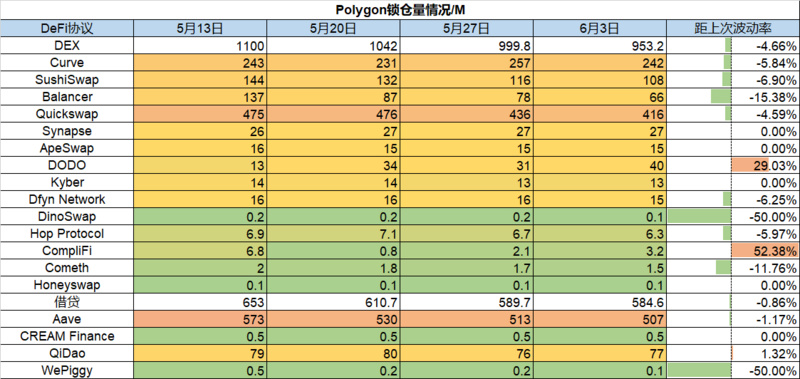Select the DinoSwap row label

tap(67, 217)
